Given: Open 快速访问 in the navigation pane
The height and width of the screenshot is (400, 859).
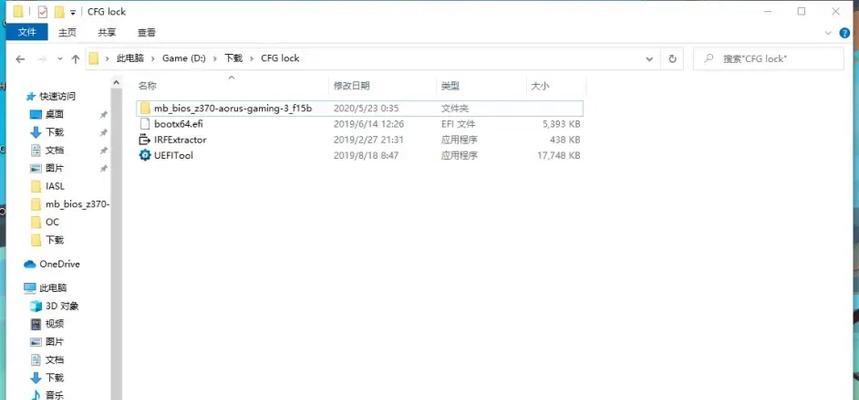Looking at the screenshot, I should [58, 96].
